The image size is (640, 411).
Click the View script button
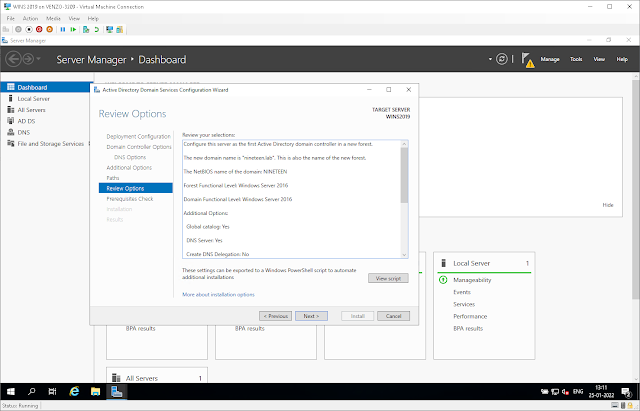(388, 278)
